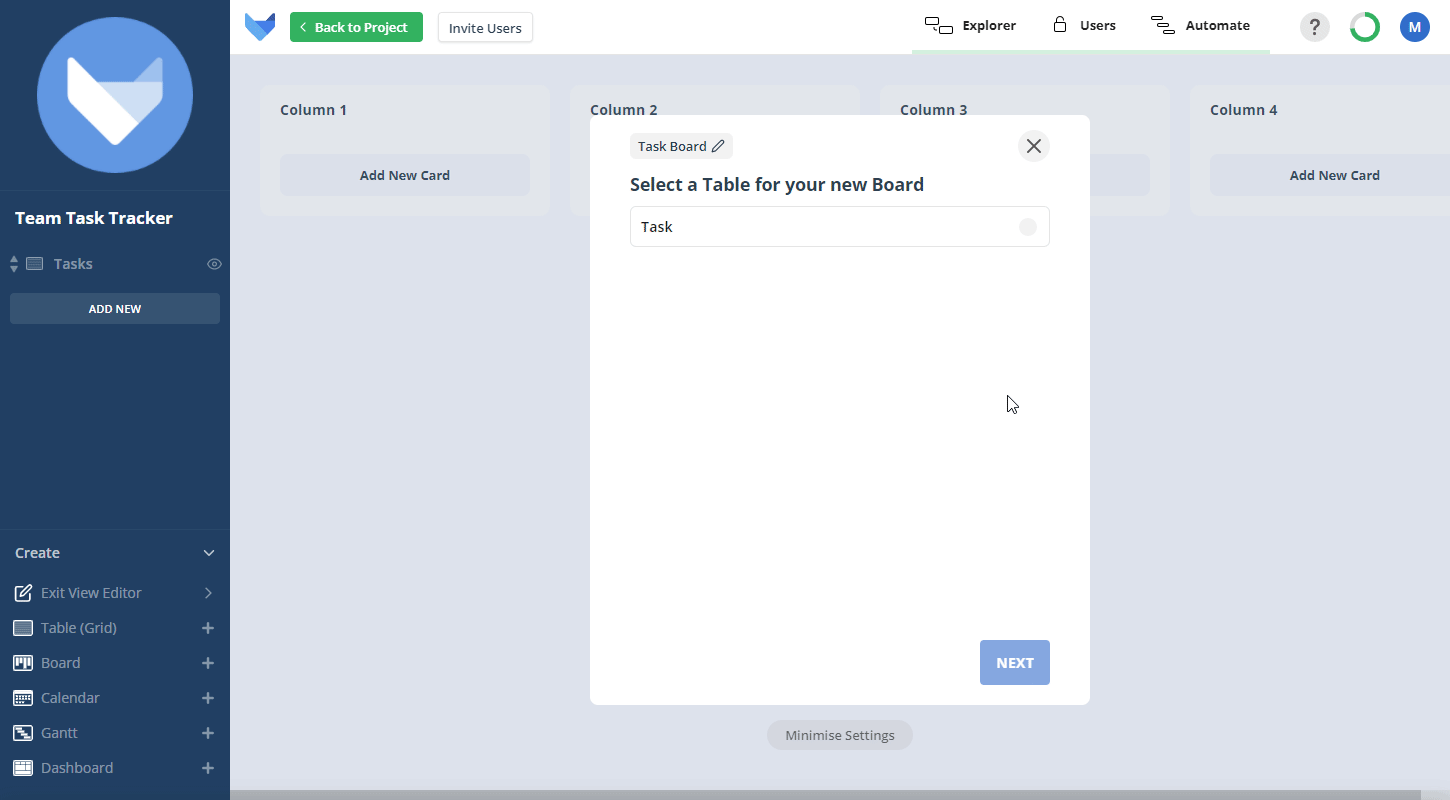Switch to the Users tab
The width and height of the screenshot is (1450, 800).
coord(1084,26)
